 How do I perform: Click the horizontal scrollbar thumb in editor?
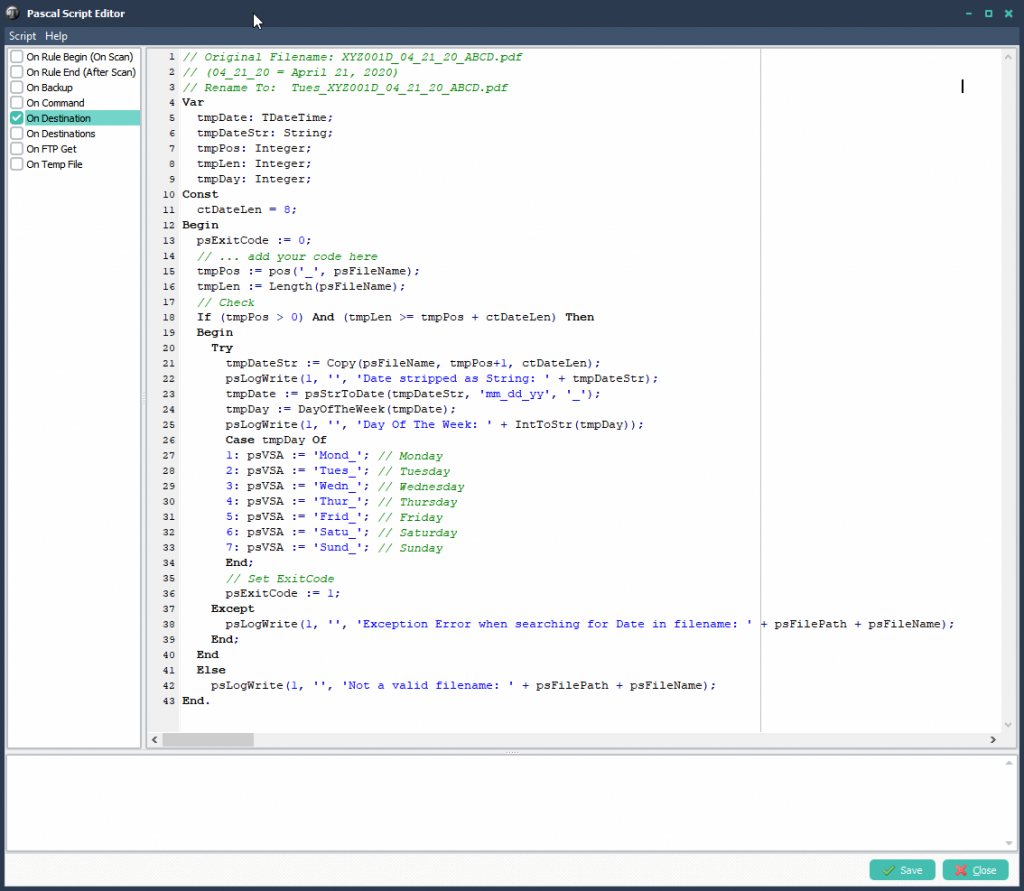(x=208, y=740)
